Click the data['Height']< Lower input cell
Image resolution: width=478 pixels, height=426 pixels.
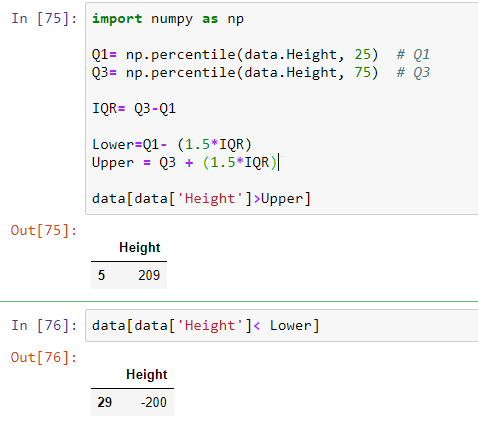coord(282,325)
